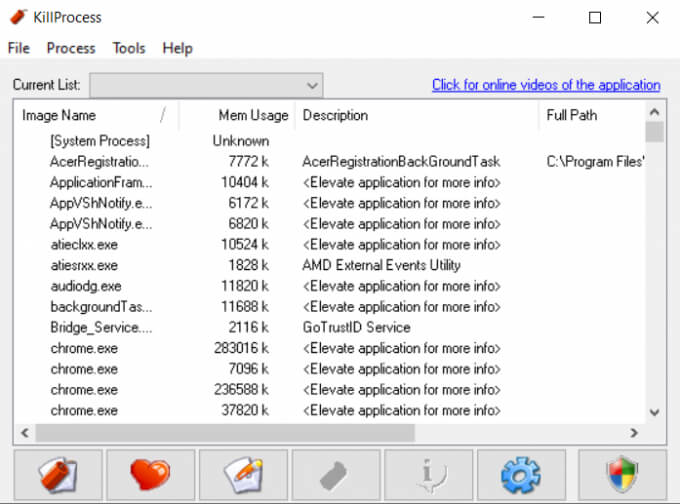Click the Windows shield elevate button
Viewport: 680px width, 504px height.
pyautogui.click(x=622, y=475)
